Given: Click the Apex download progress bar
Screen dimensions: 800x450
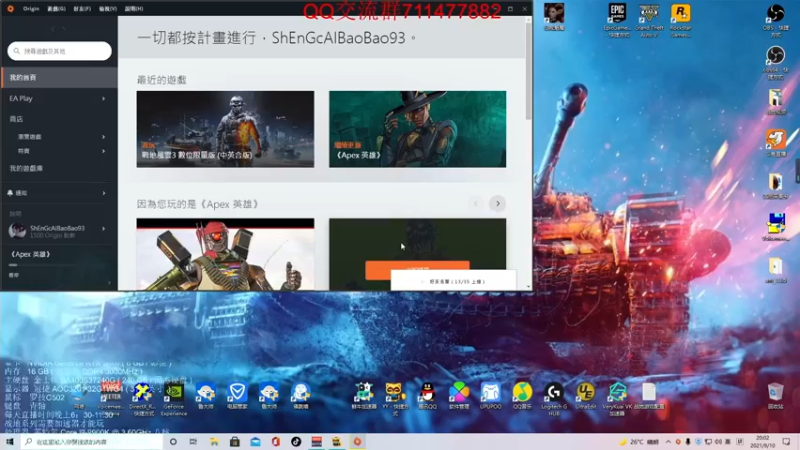Looking at the screenshot, I should coord(59,265).
